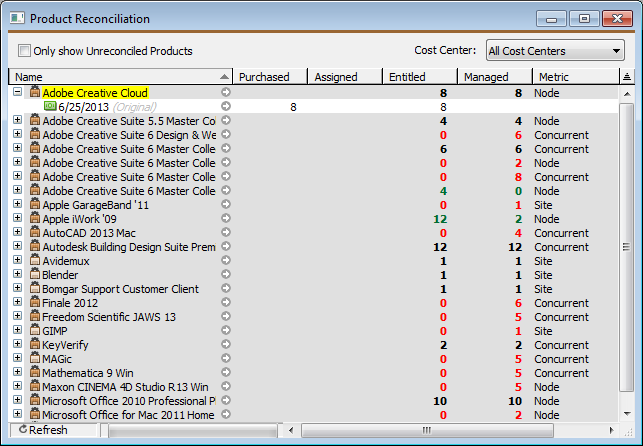Sort by the Purchased column header
Image resolution: width=643 pixels, height=446 pixels.
point(270,77)
